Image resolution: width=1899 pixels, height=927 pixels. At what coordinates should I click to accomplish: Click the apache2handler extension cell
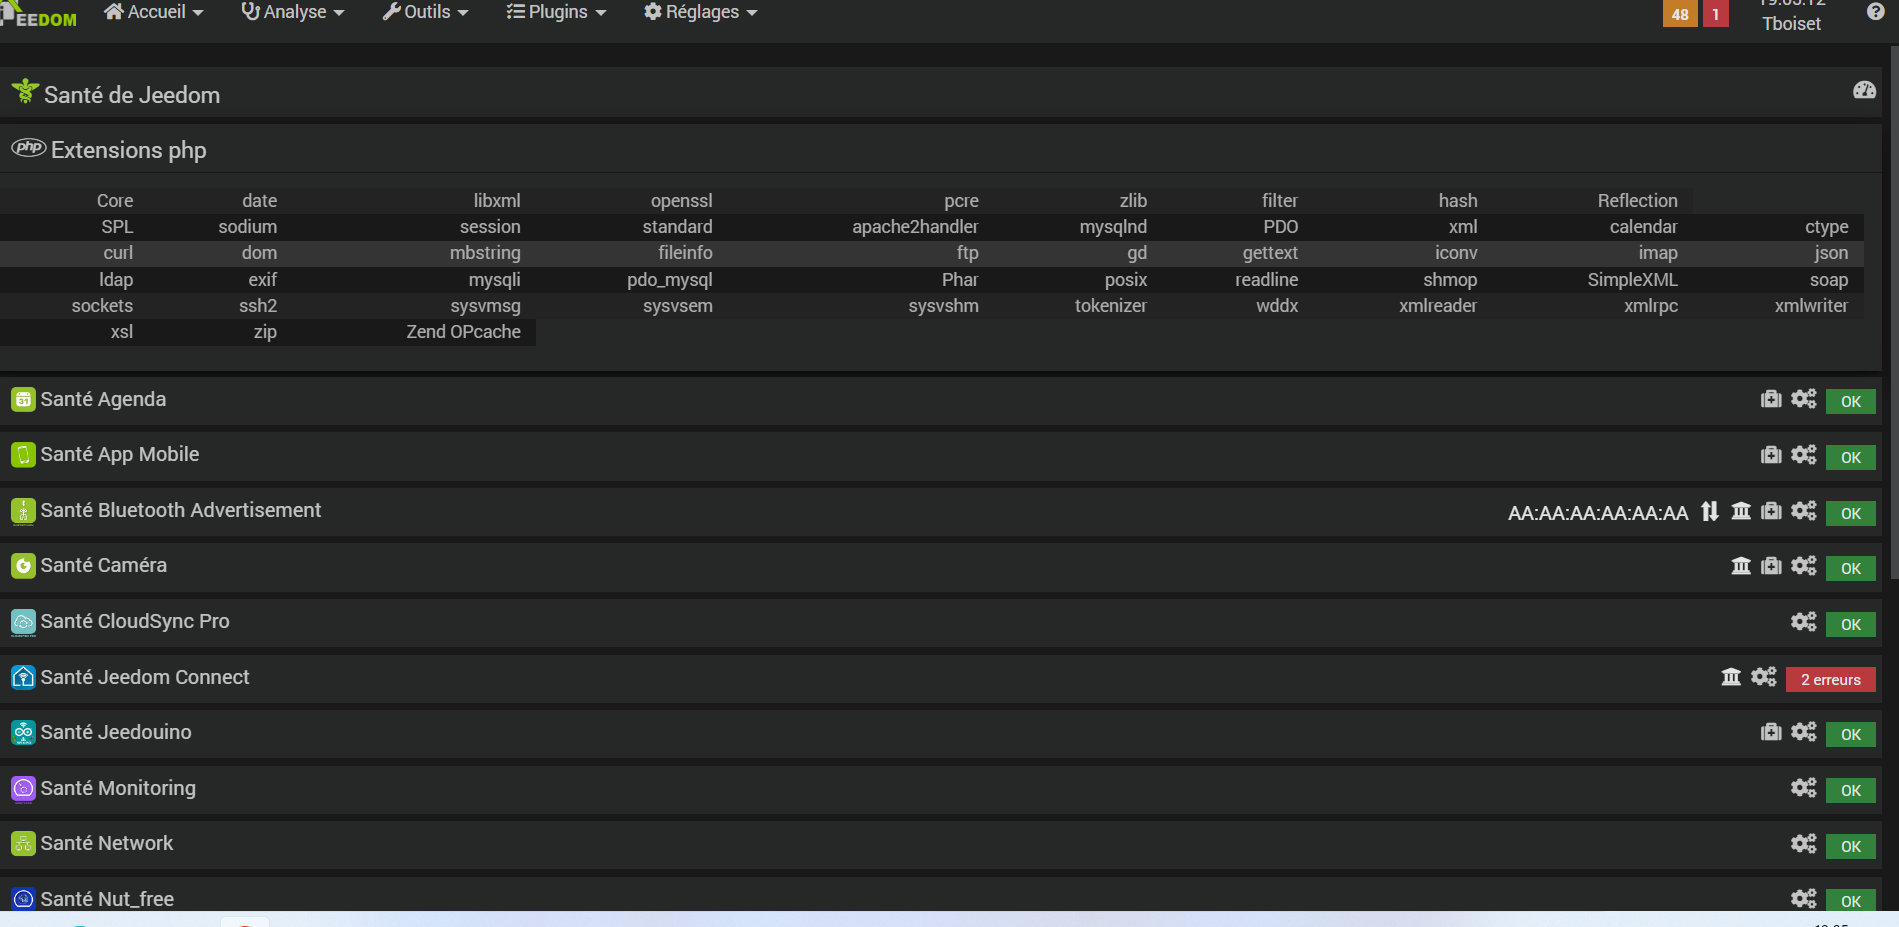pyautogui.click(x=915, y=227)
